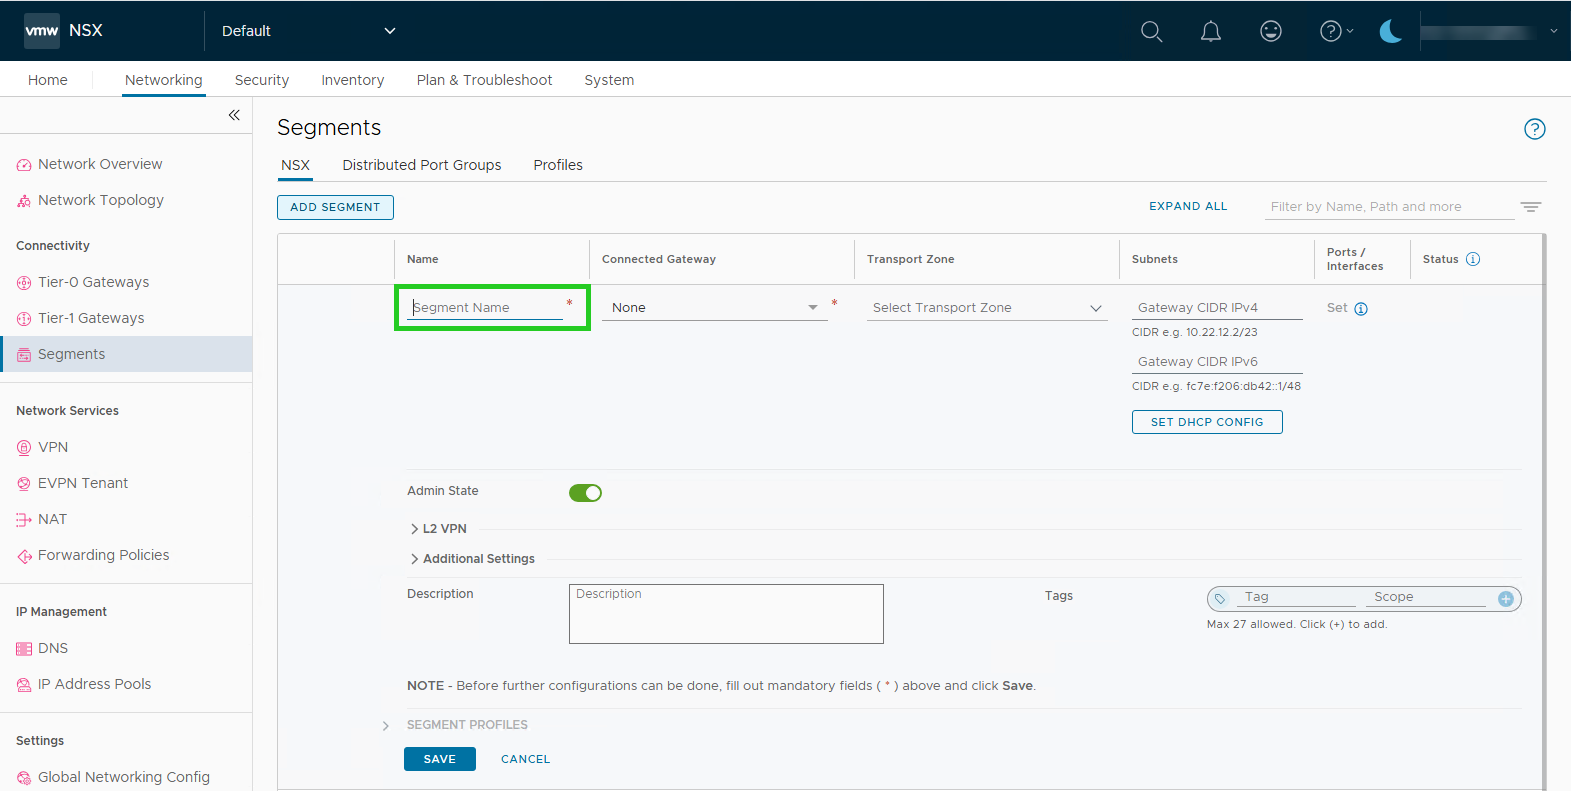Click the Tier-0 Gateways icon
The image size is (1571, 791).
pyautogui.click(x=24, y=283)
